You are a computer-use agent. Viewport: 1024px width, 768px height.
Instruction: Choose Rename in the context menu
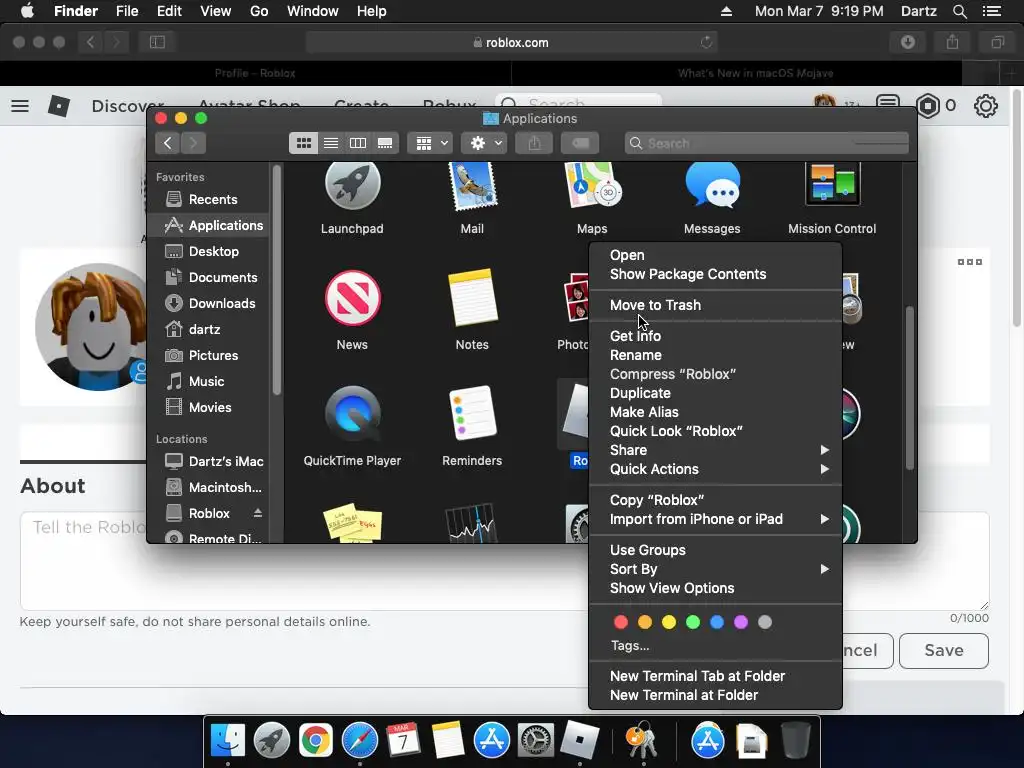coord(715,355)
